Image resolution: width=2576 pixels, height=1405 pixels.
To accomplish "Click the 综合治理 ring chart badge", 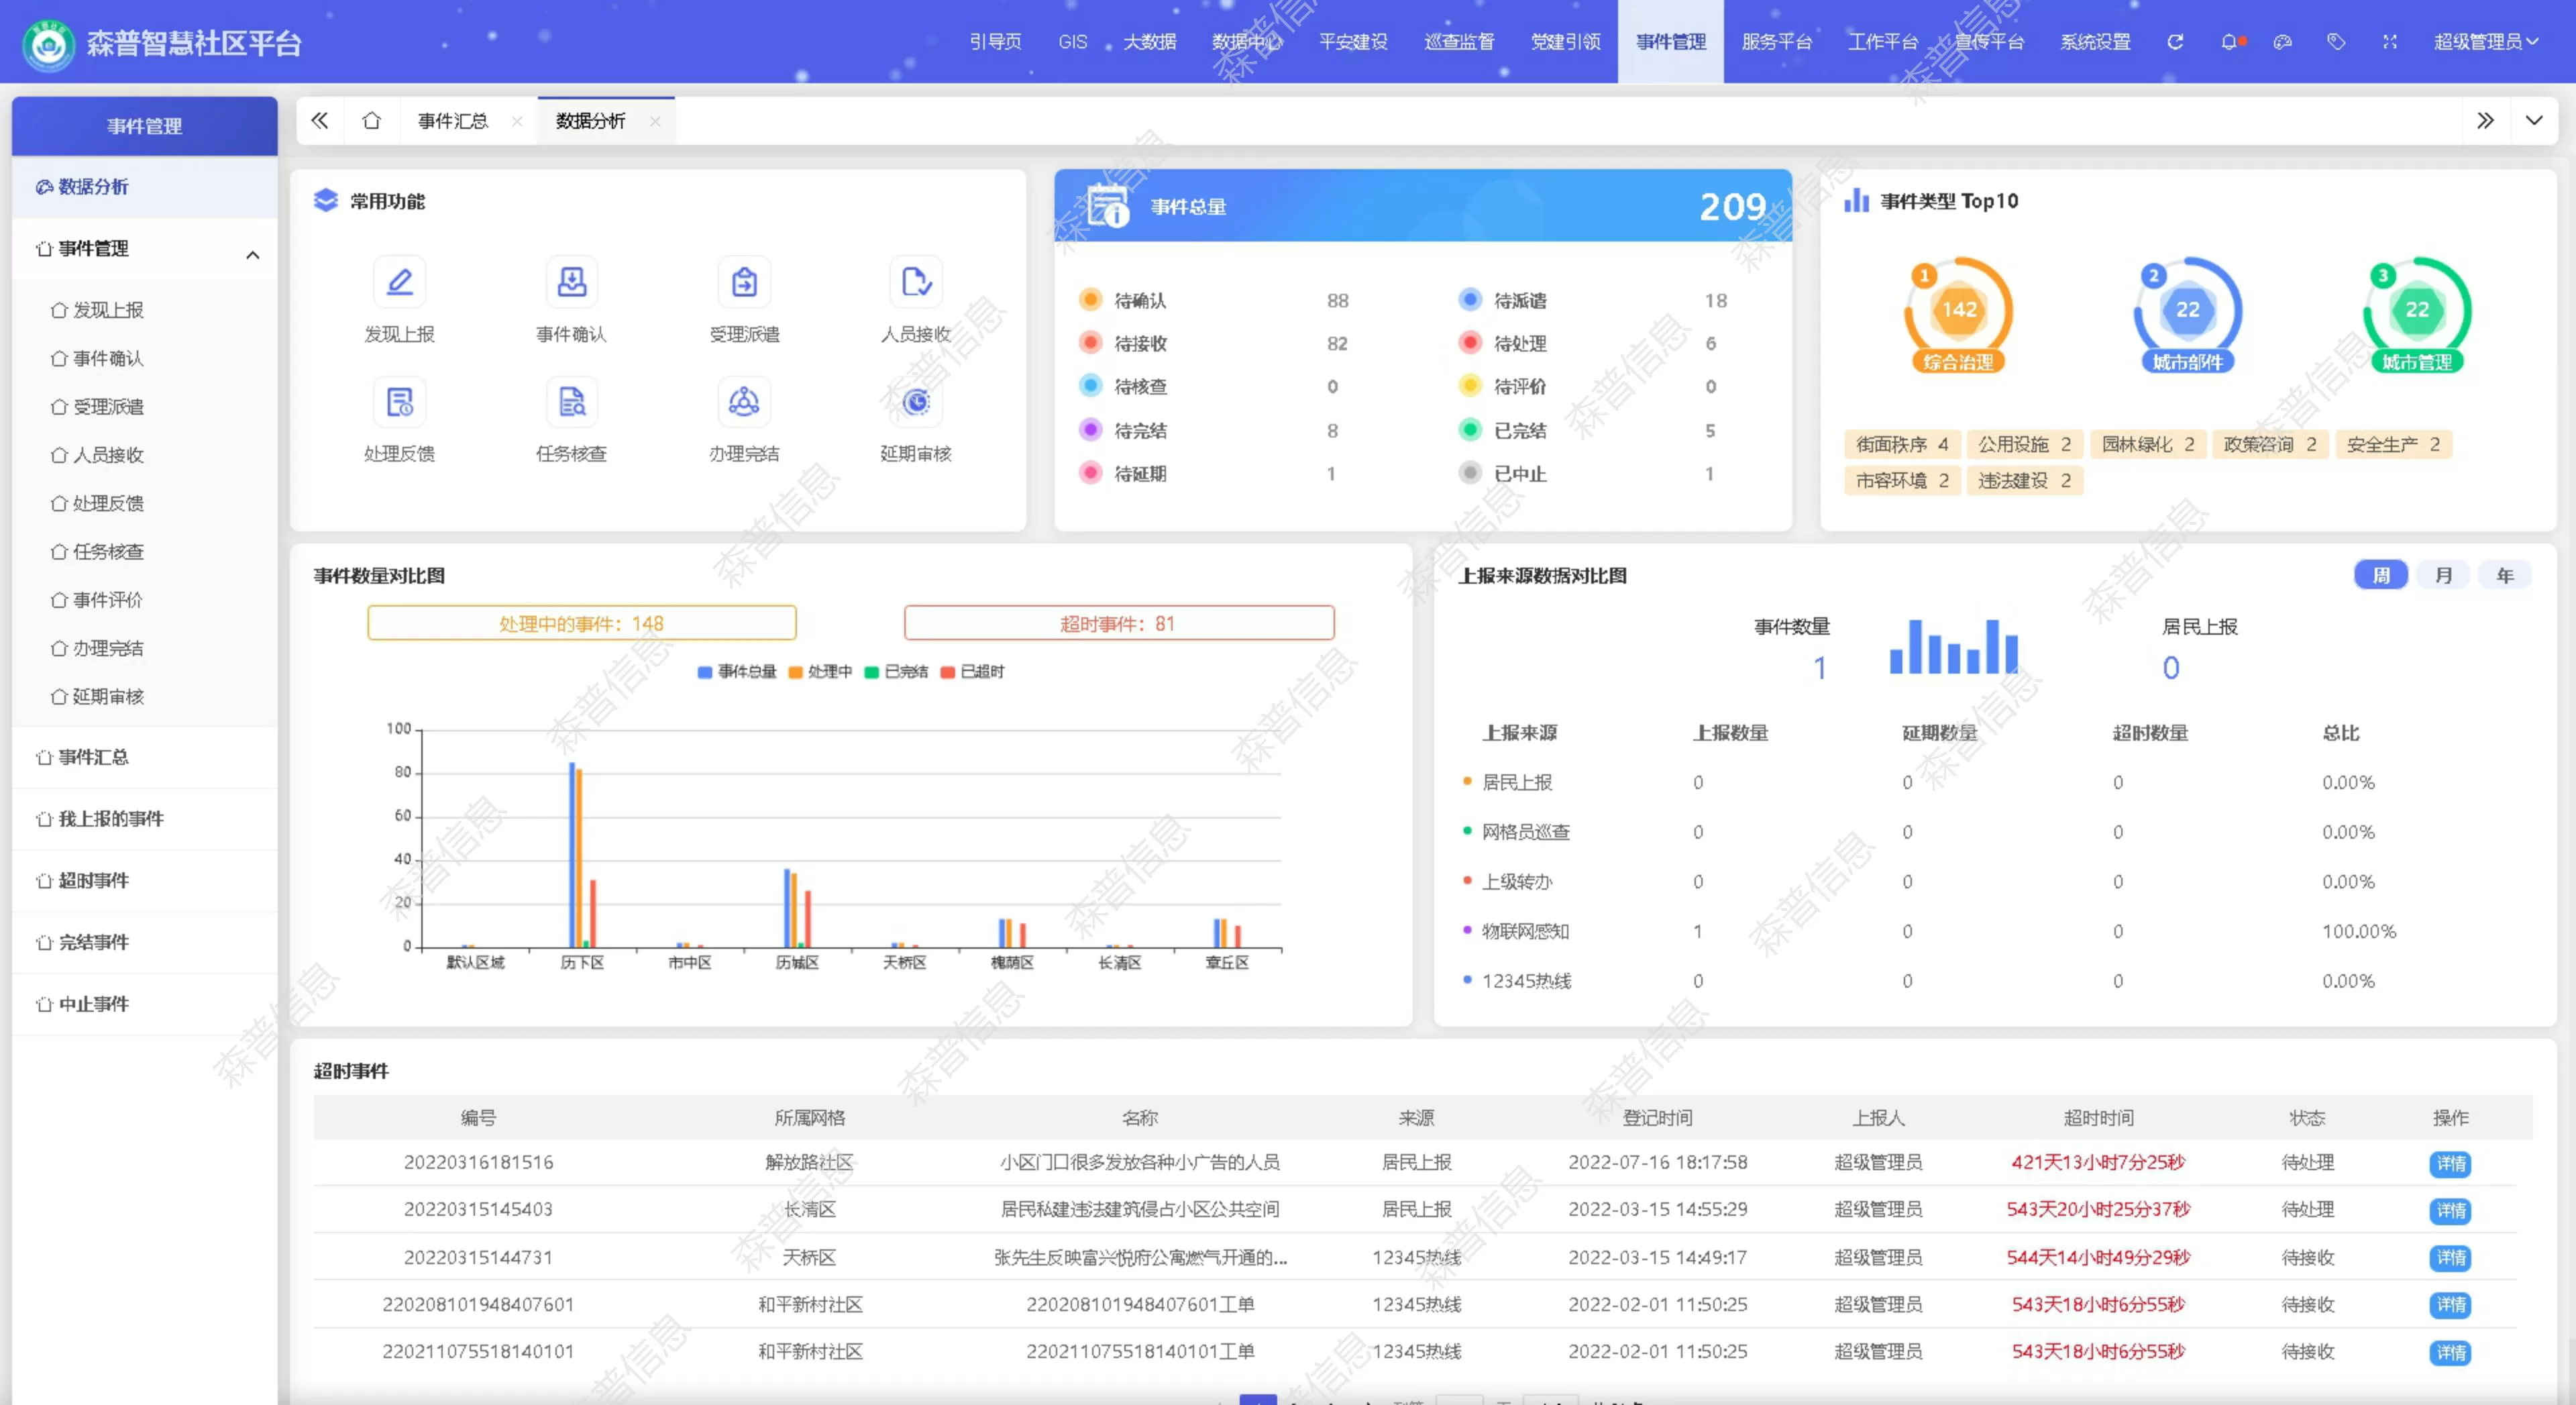I will point(1958,315).
